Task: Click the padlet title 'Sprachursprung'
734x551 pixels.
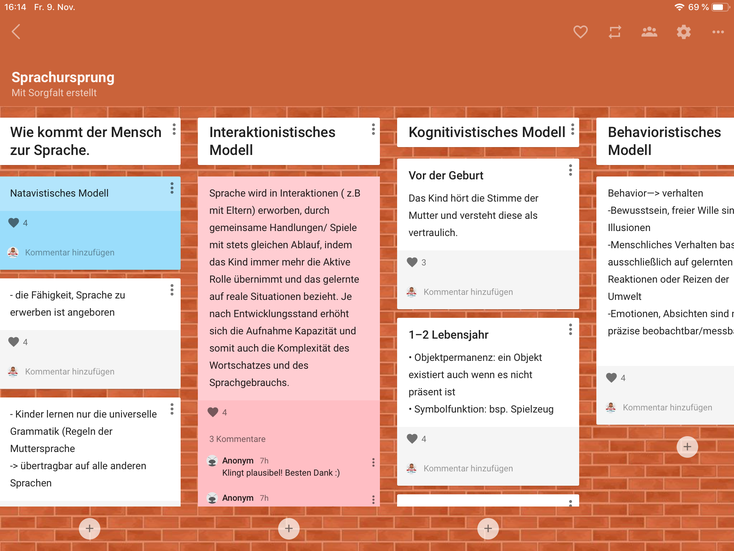Action: (x=63, y=77)
